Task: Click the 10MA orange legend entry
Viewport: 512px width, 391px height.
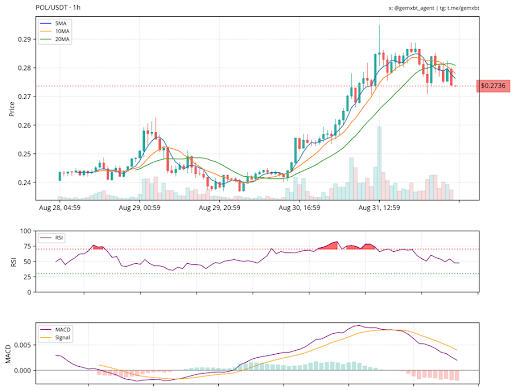Action: coord(55,31)
